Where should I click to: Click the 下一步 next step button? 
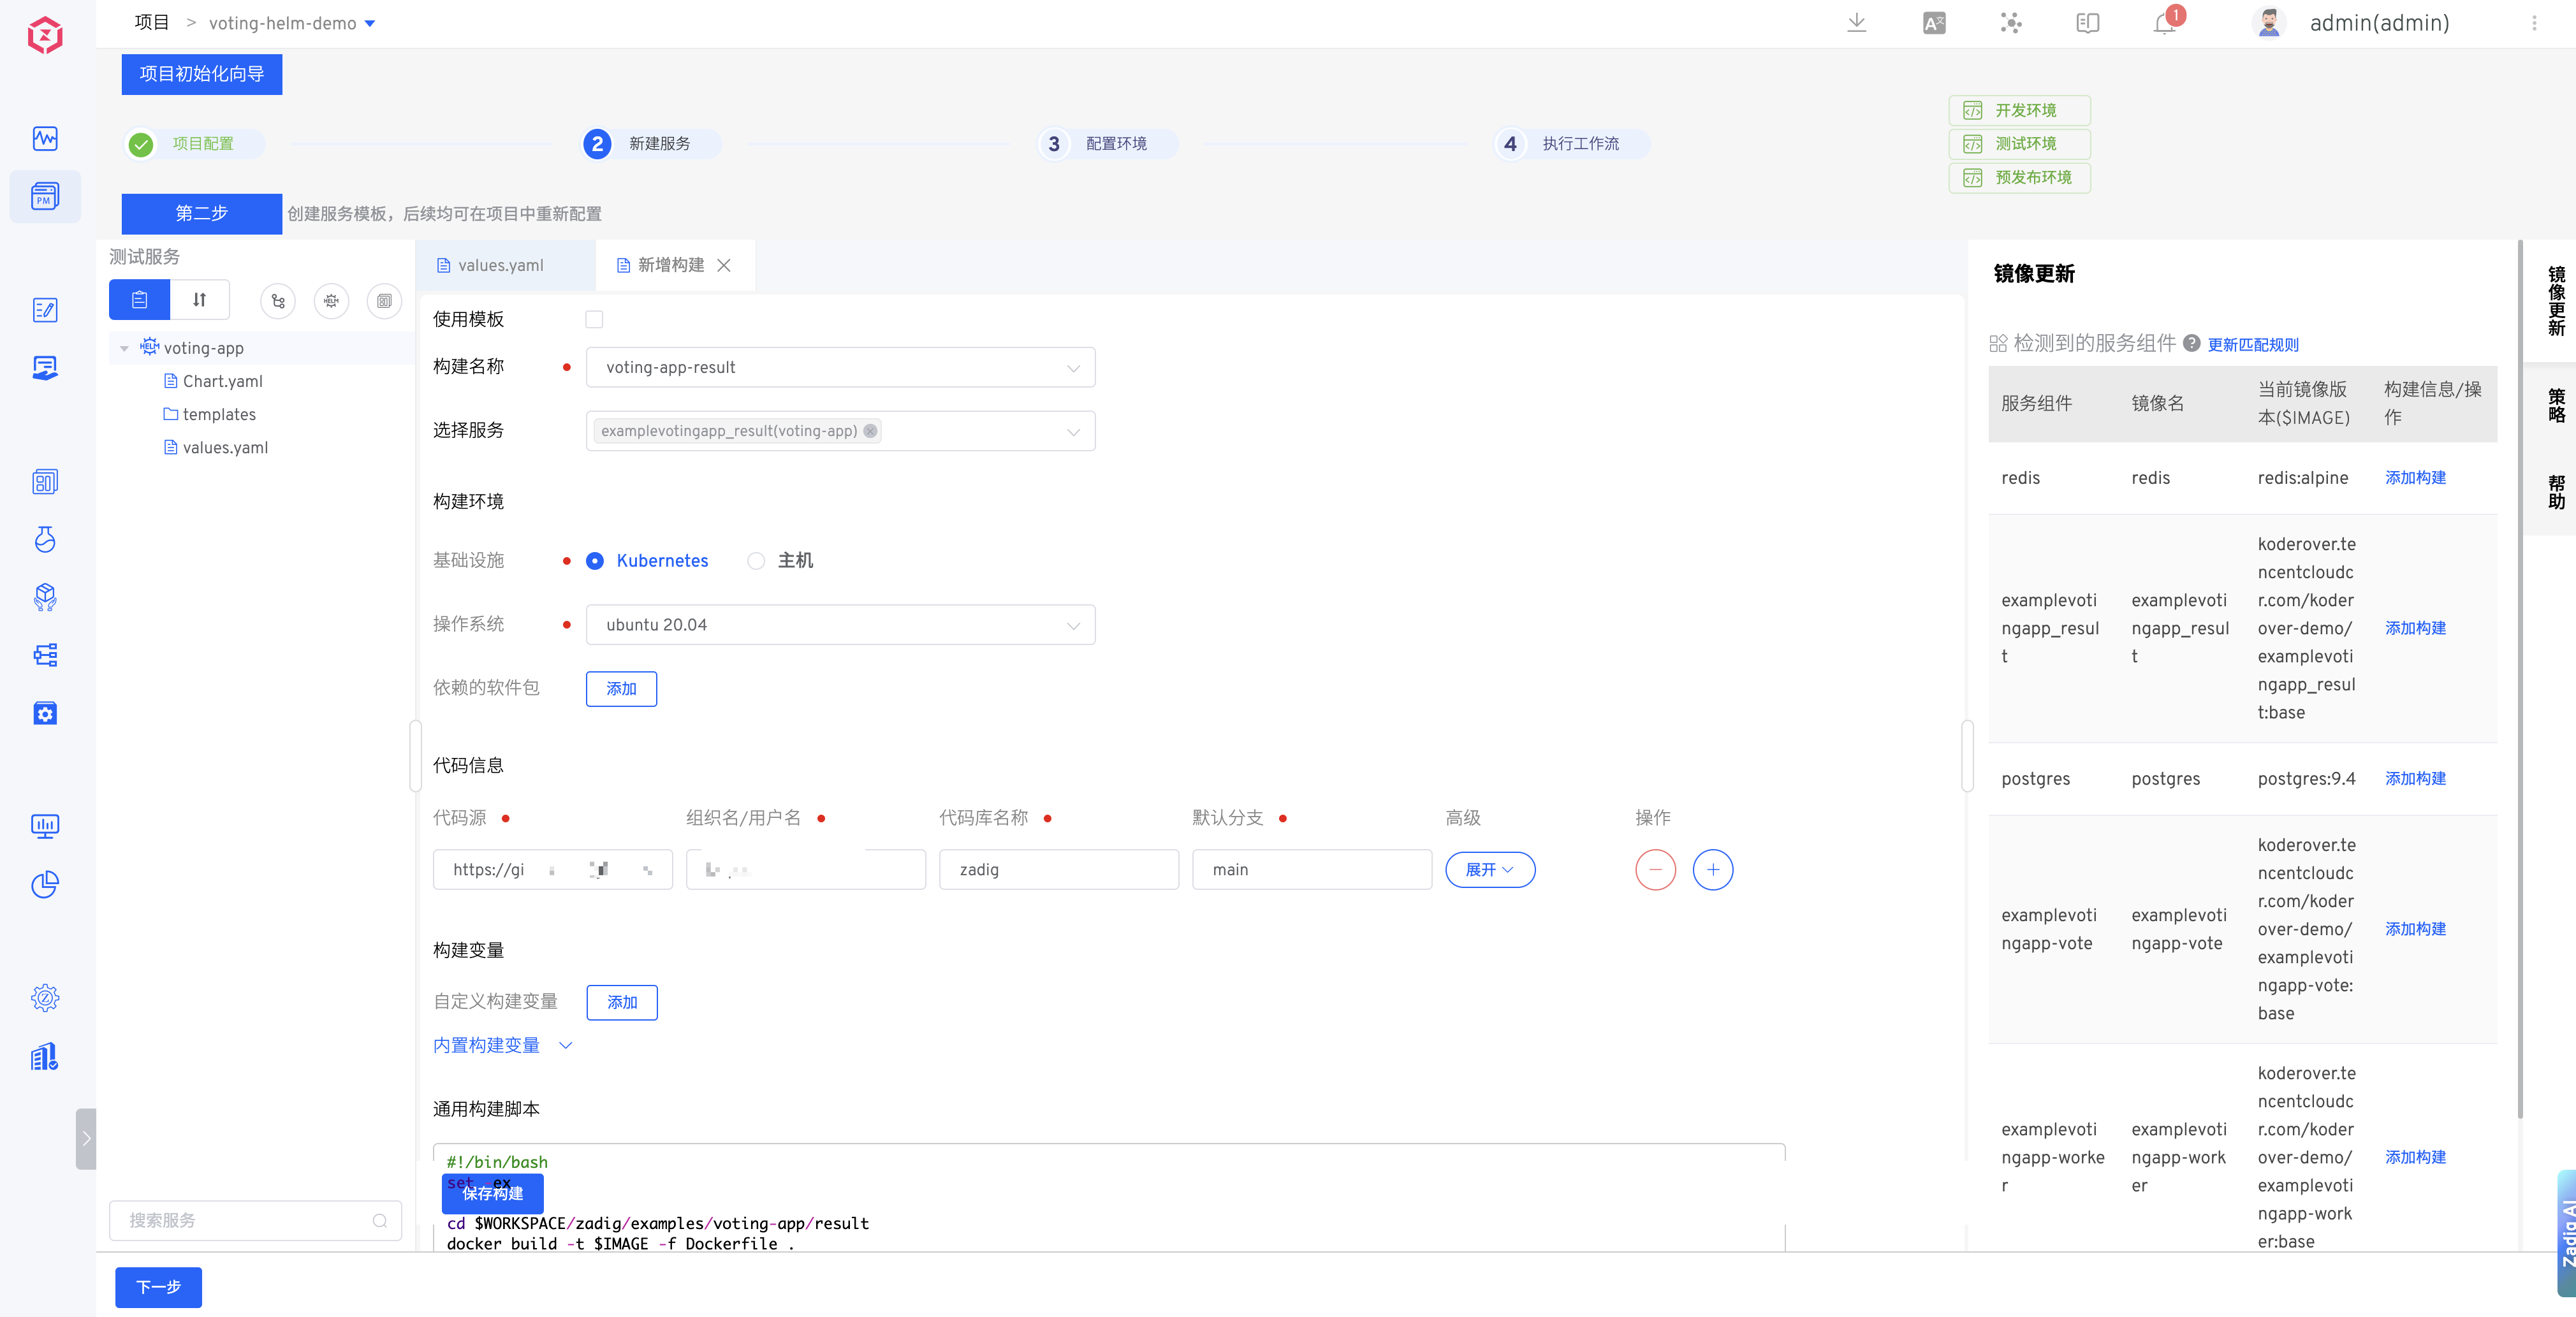(158, 1287)
